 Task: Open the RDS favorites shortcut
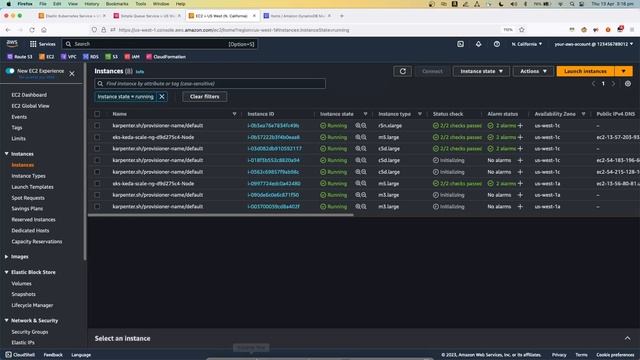coord(91,57)
